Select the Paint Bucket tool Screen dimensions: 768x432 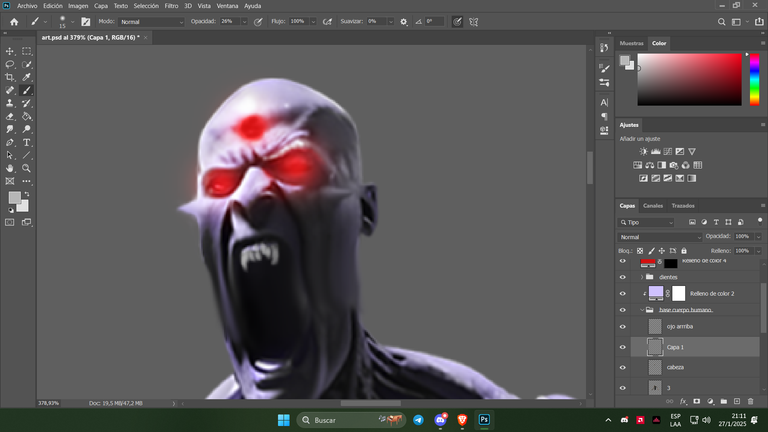tap(26, 117)
